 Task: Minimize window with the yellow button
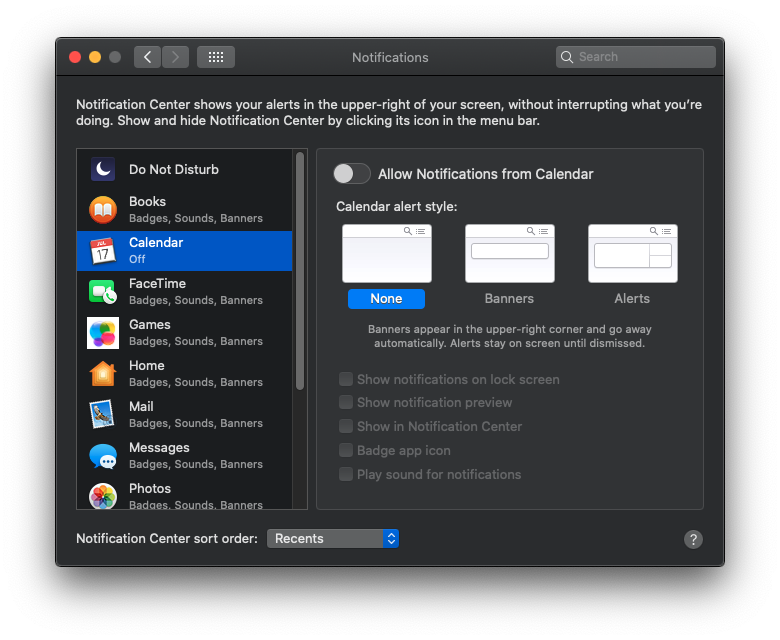95,57
